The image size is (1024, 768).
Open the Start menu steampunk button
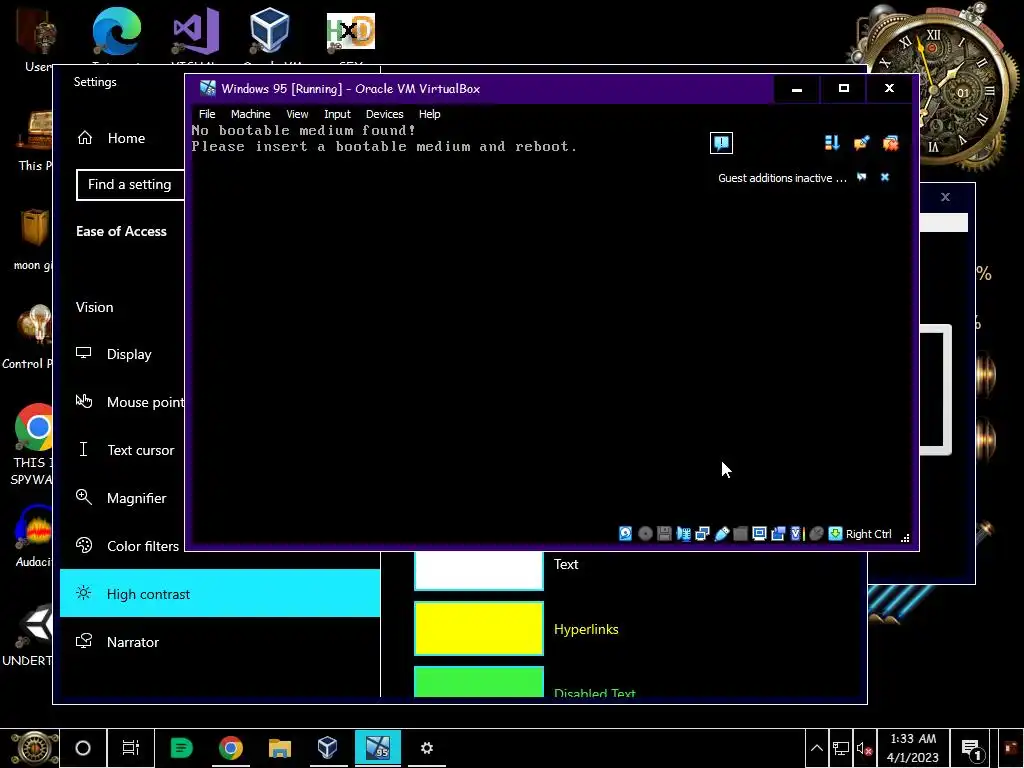point(33,748)
